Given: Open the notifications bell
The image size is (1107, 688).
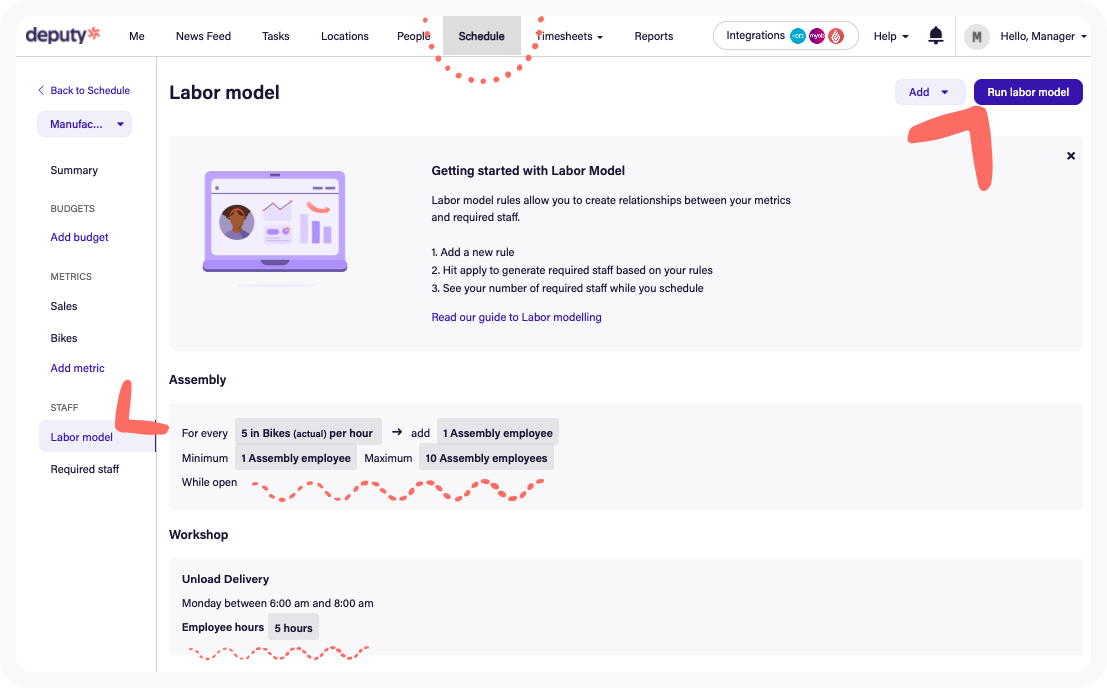Looking at the screenshot, I should pos(936,36).
